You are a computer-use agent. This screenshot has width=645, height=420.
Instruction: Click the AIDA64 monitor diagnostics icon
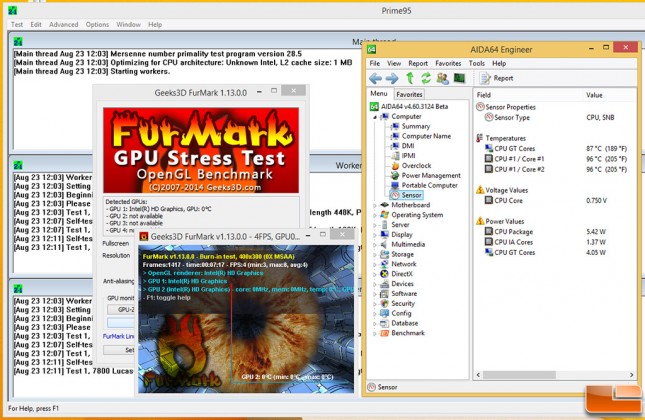[x=459, y=78]
